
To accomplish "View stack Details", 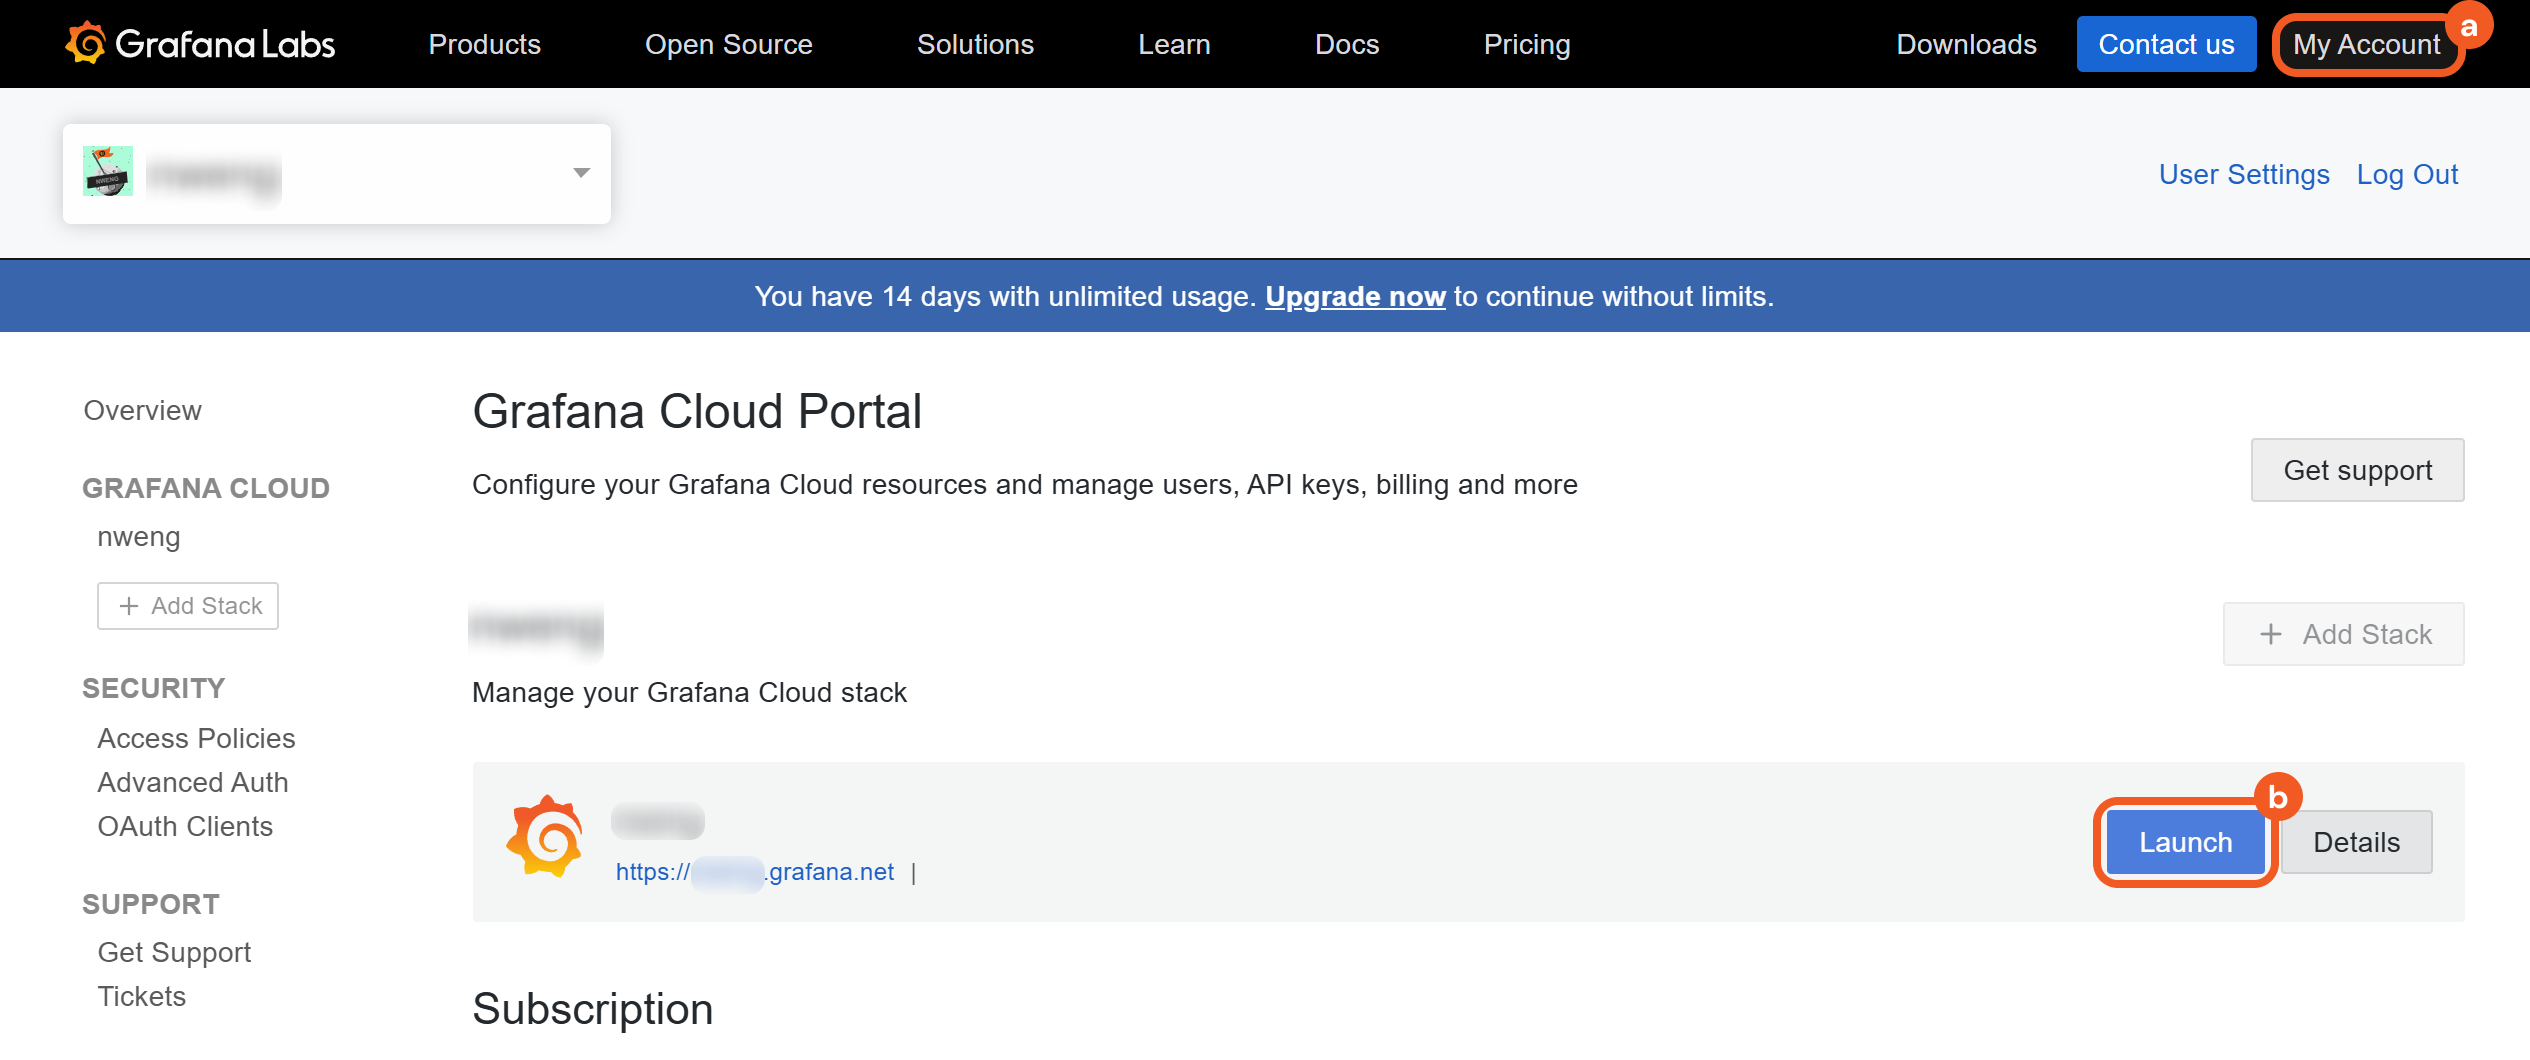I will tap(2356, 842).
